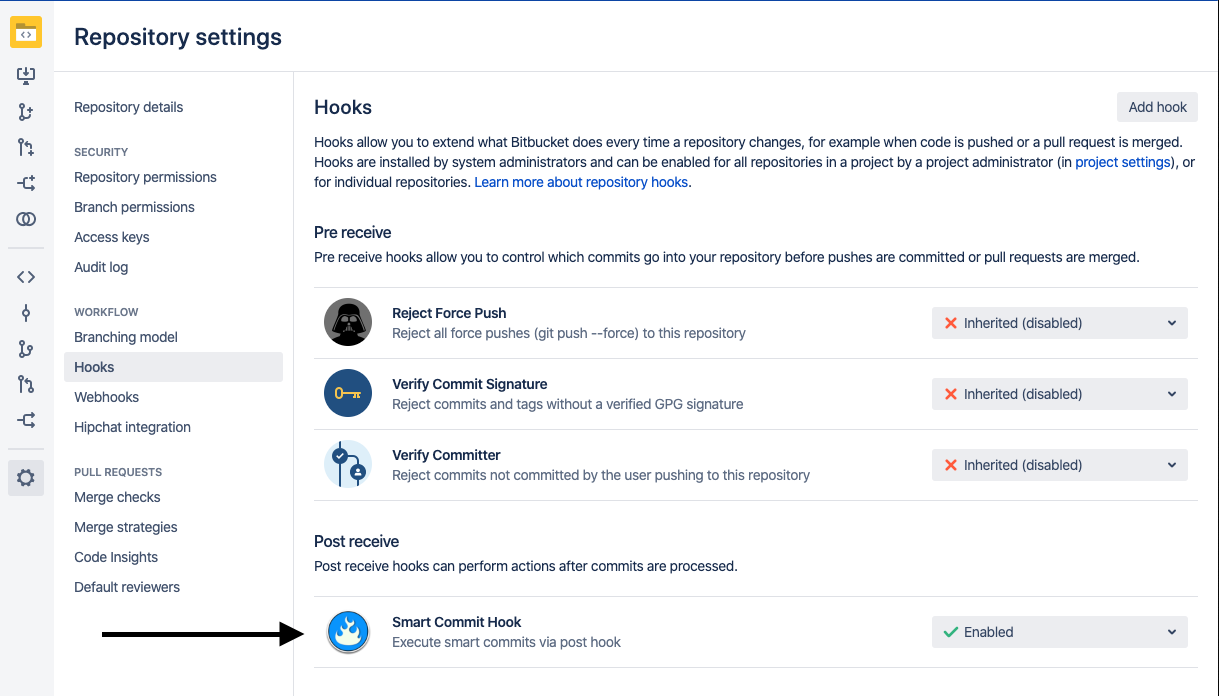Go to Branch permissions settings

point(134,207)
